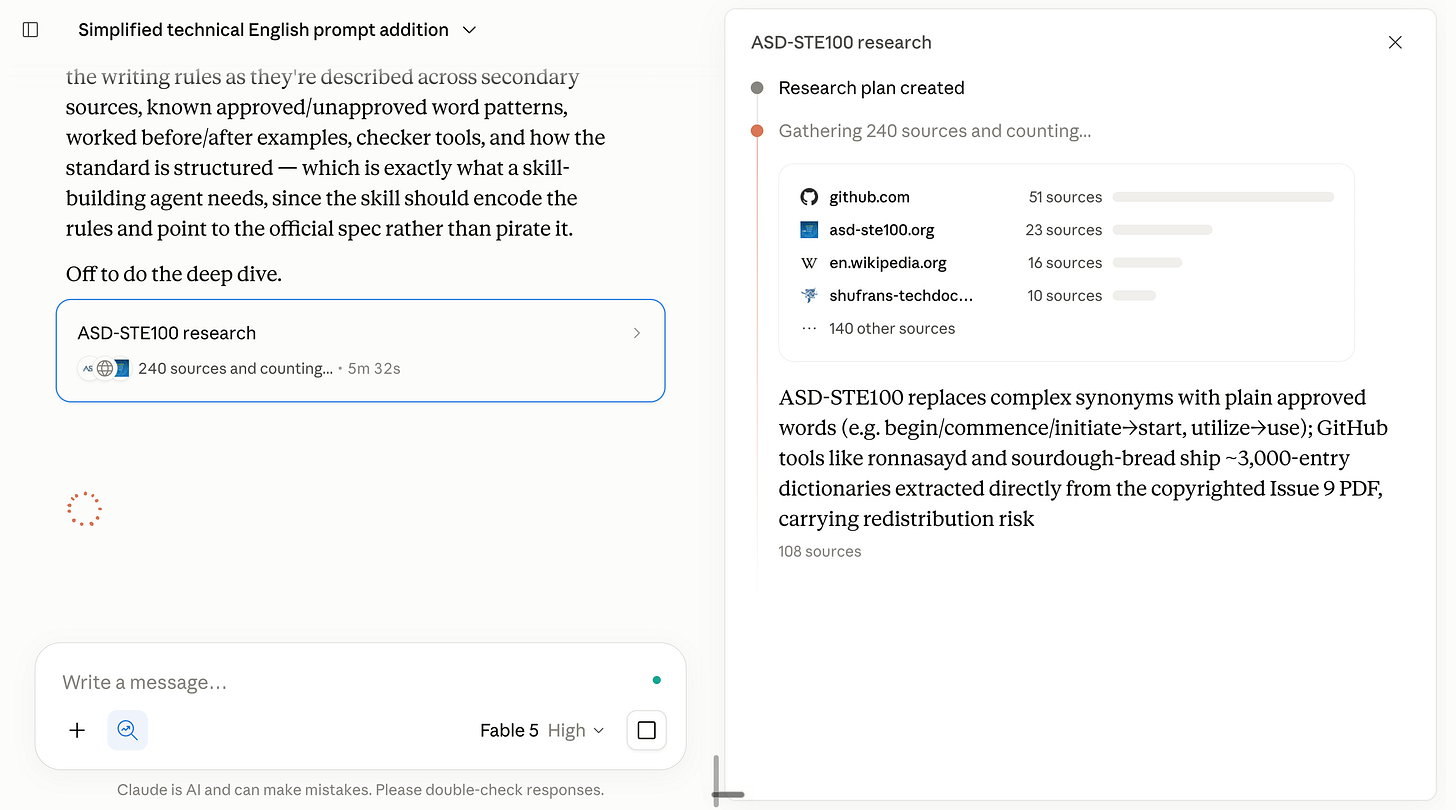Screen dimensions: 1456x810
Task: Stop the response with the square button
Action: (646, 730)
